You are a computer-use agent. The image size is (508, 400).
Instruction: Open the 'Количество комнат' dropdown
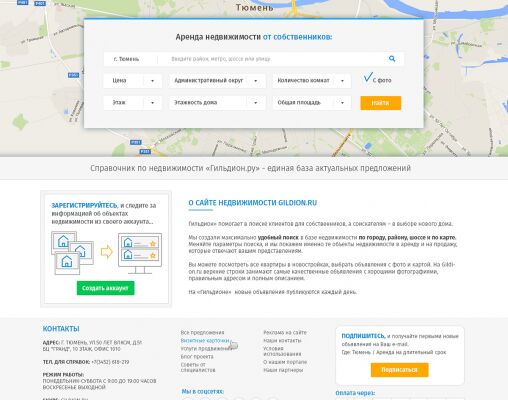[312, 81]
